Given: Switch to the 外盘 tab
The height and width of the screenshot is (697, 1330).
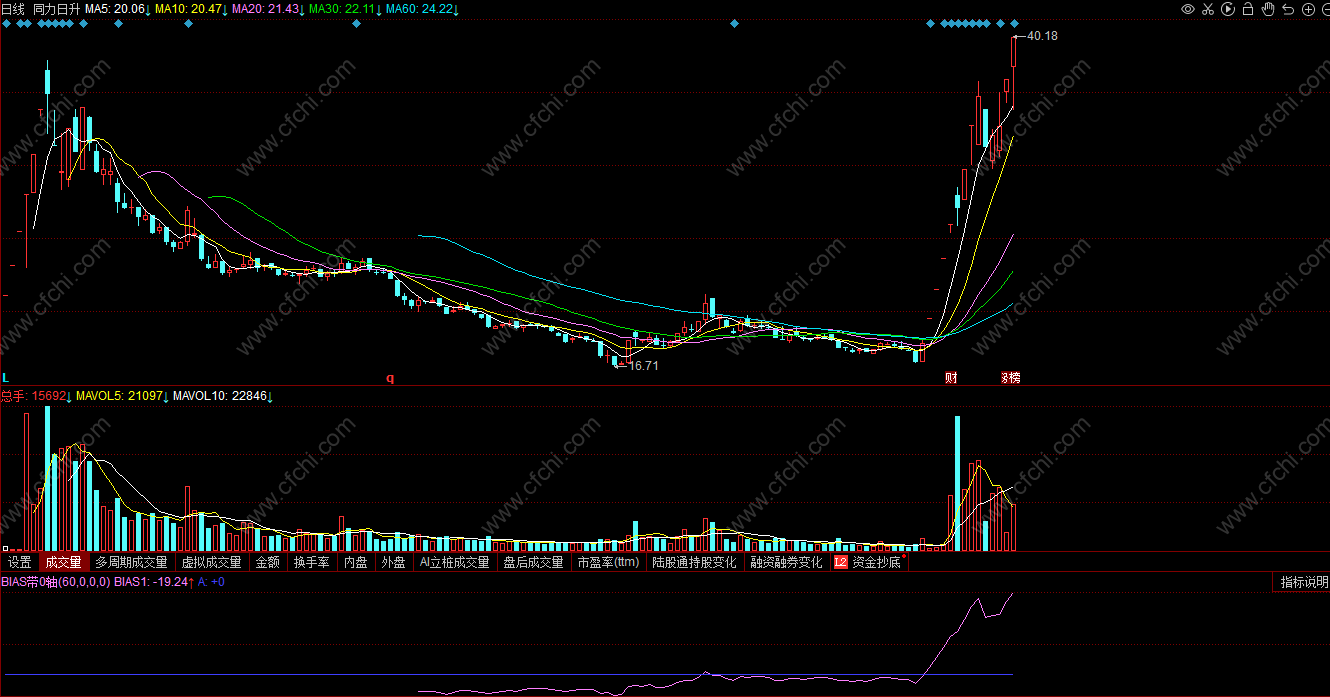Looking at the screenshot, I should point(394,562).
